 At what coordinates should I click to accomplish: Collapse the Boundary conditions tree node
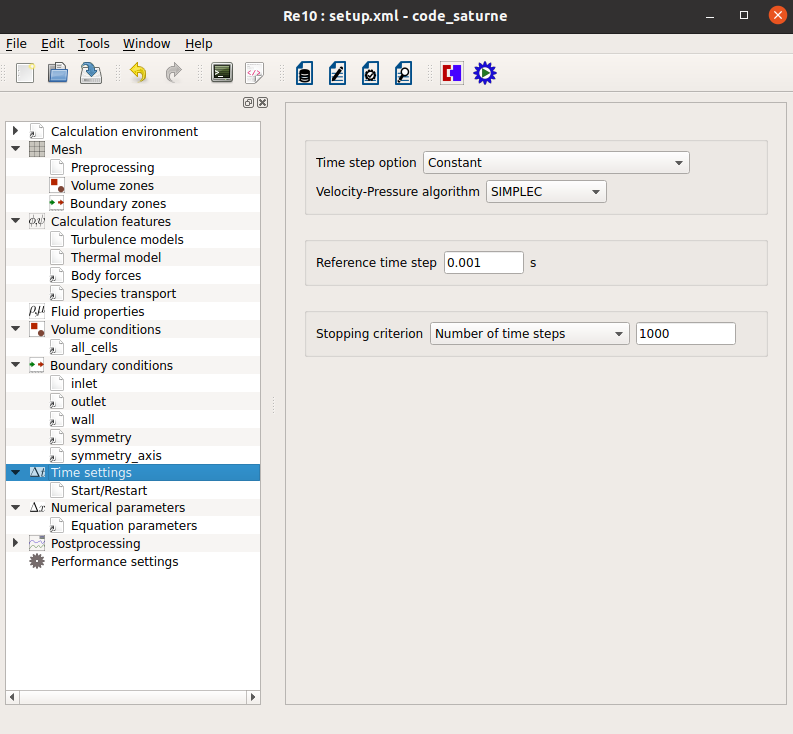pyautogui.click(x=15, y=366)
